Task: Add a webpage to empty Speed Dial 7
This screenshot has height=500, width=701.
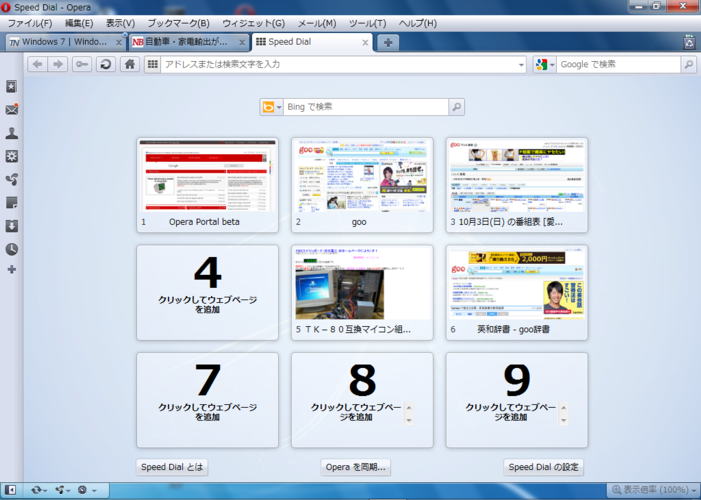Action: tap(207, 400)
